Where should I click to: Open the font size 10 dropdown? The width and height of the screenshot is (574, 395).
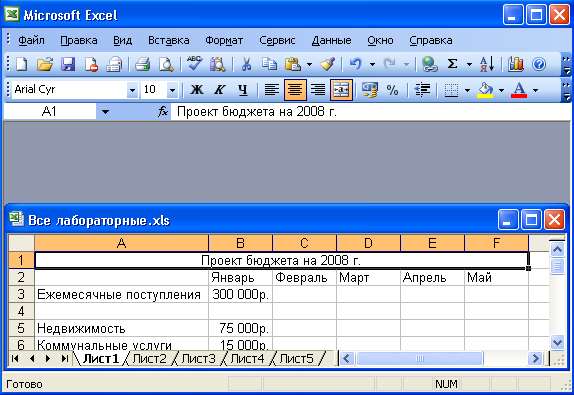click(x=172, y=90)
